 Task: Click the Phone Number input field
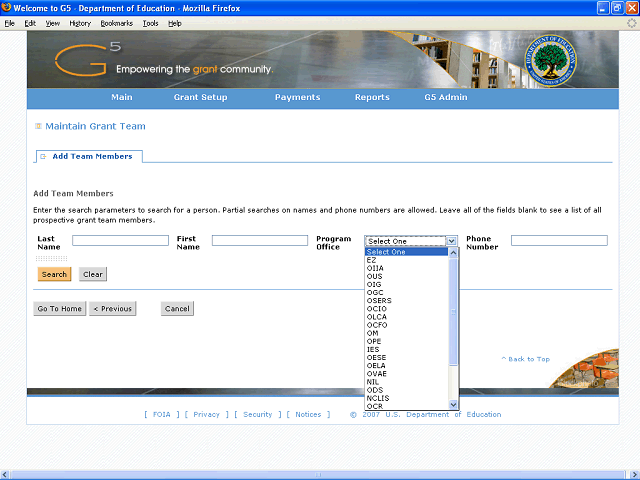click(559, 240)
